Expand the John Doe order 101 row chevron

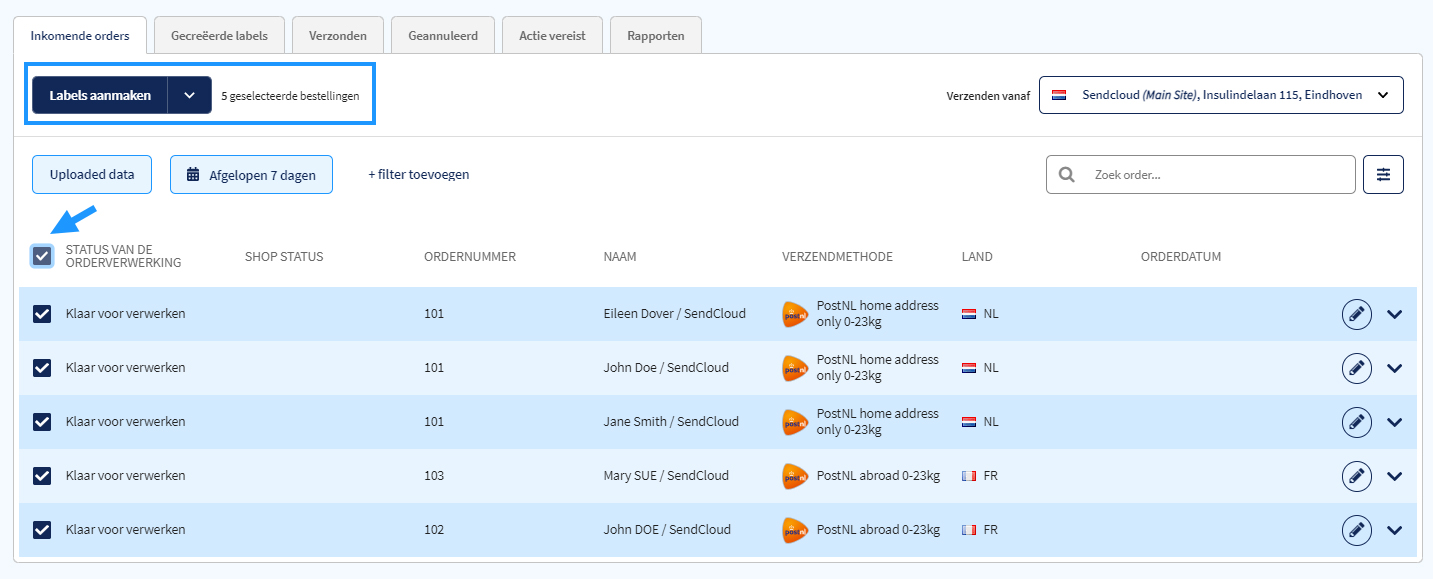pyautogui.click(x=1395, y=368)
